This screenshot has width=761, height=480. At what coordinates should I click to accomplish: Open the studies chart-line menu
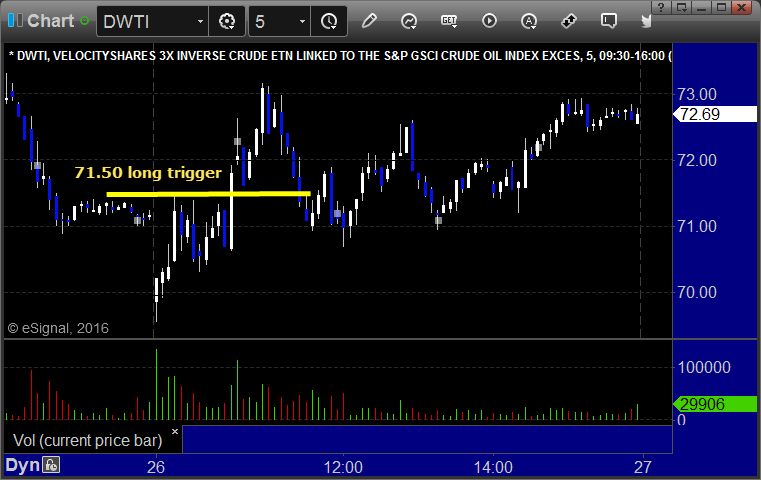409,21
